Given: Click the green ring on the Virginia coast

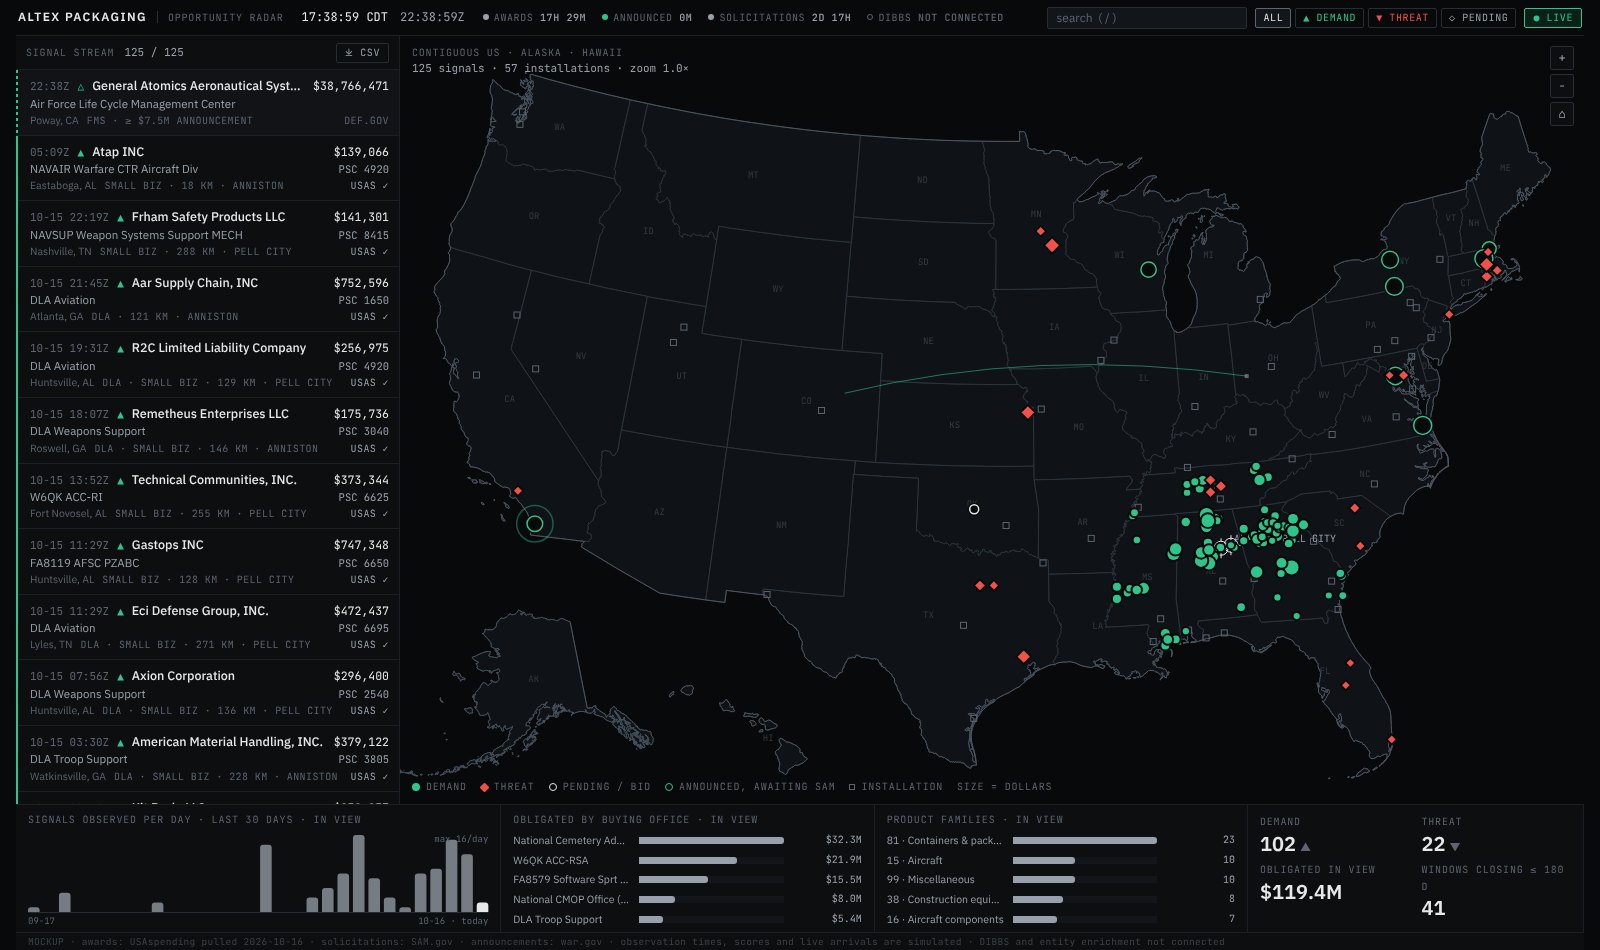Looking at the screenshot, I should 1422,425.
